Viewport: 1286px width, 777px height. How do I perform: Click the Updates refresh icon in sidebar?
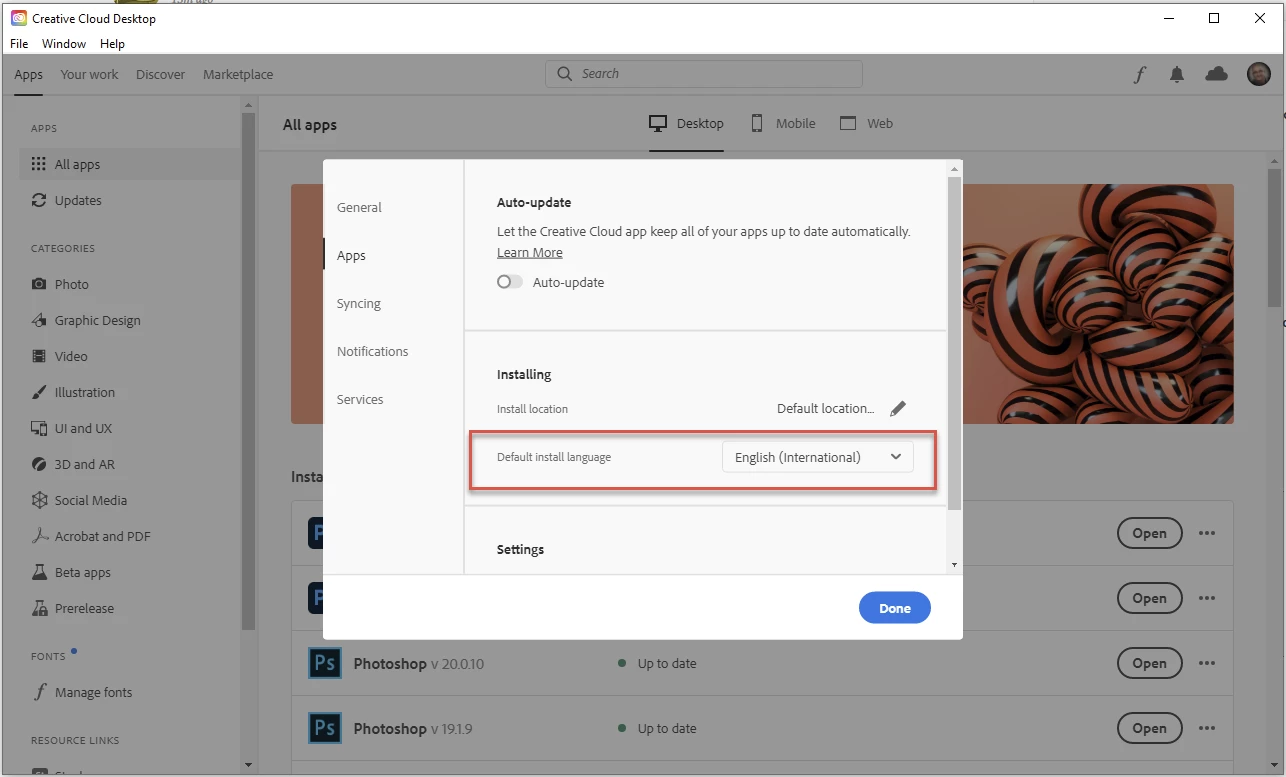pos(39,200)
